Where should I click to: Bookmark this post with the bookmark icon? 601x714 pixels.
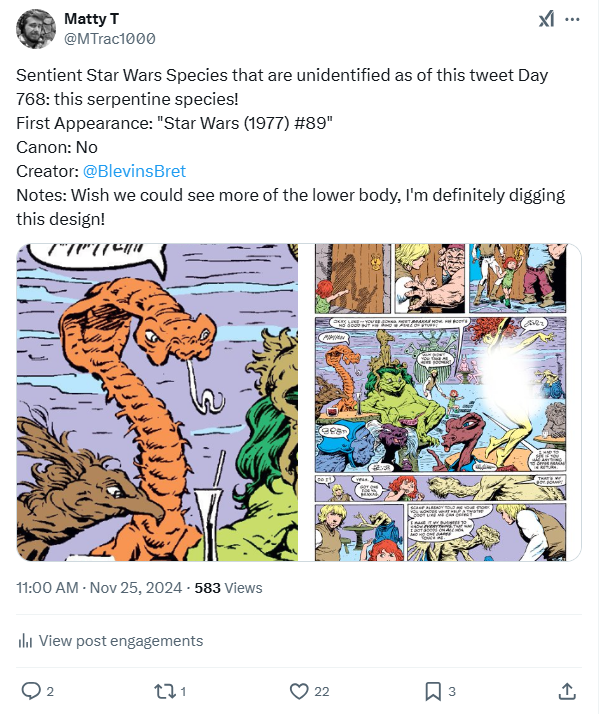433,691
